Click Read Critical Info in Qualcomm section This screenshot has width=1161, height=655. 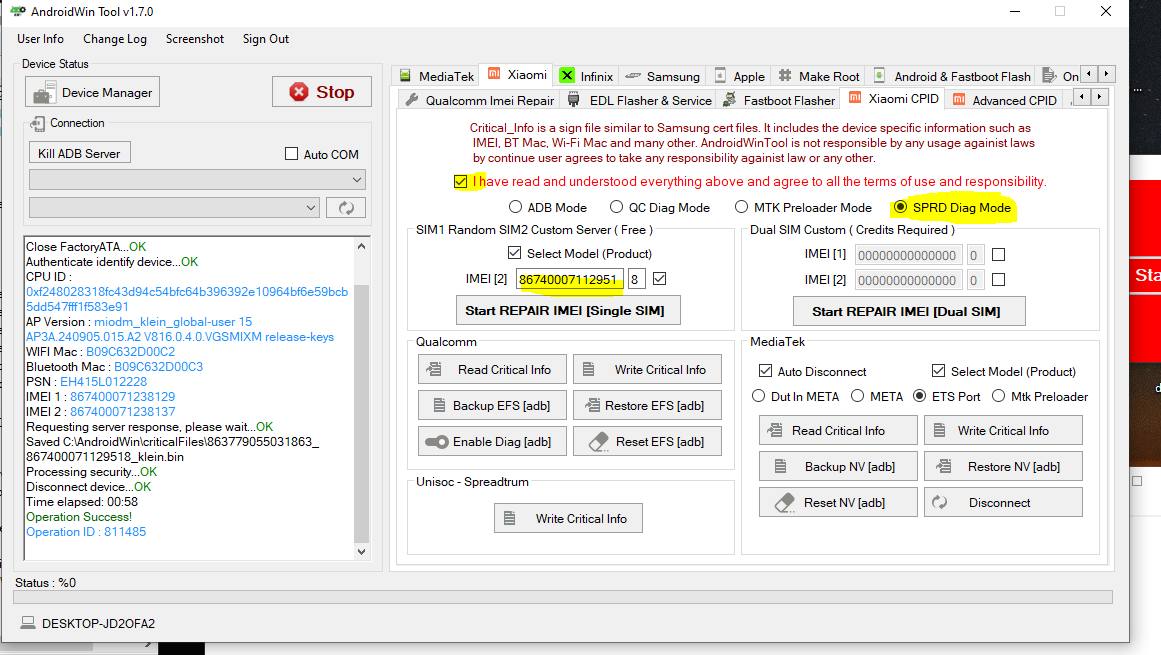[492, 370]
